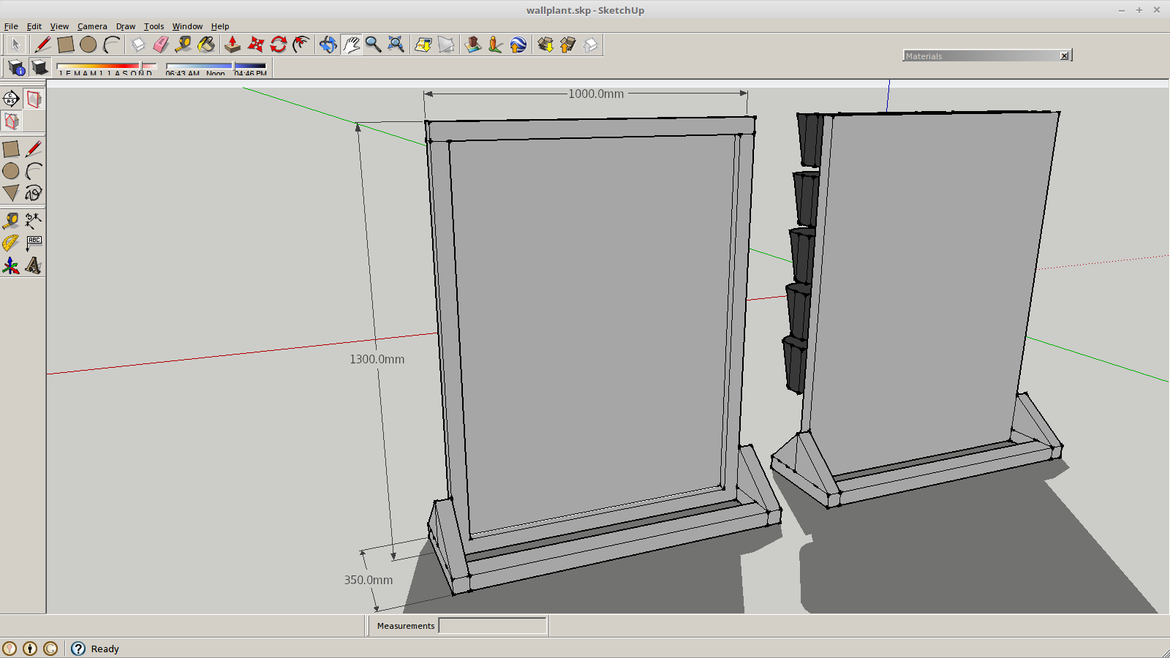Choose the Protractor tool
This screenshot has width=1170, height=658.
point(11,243)
